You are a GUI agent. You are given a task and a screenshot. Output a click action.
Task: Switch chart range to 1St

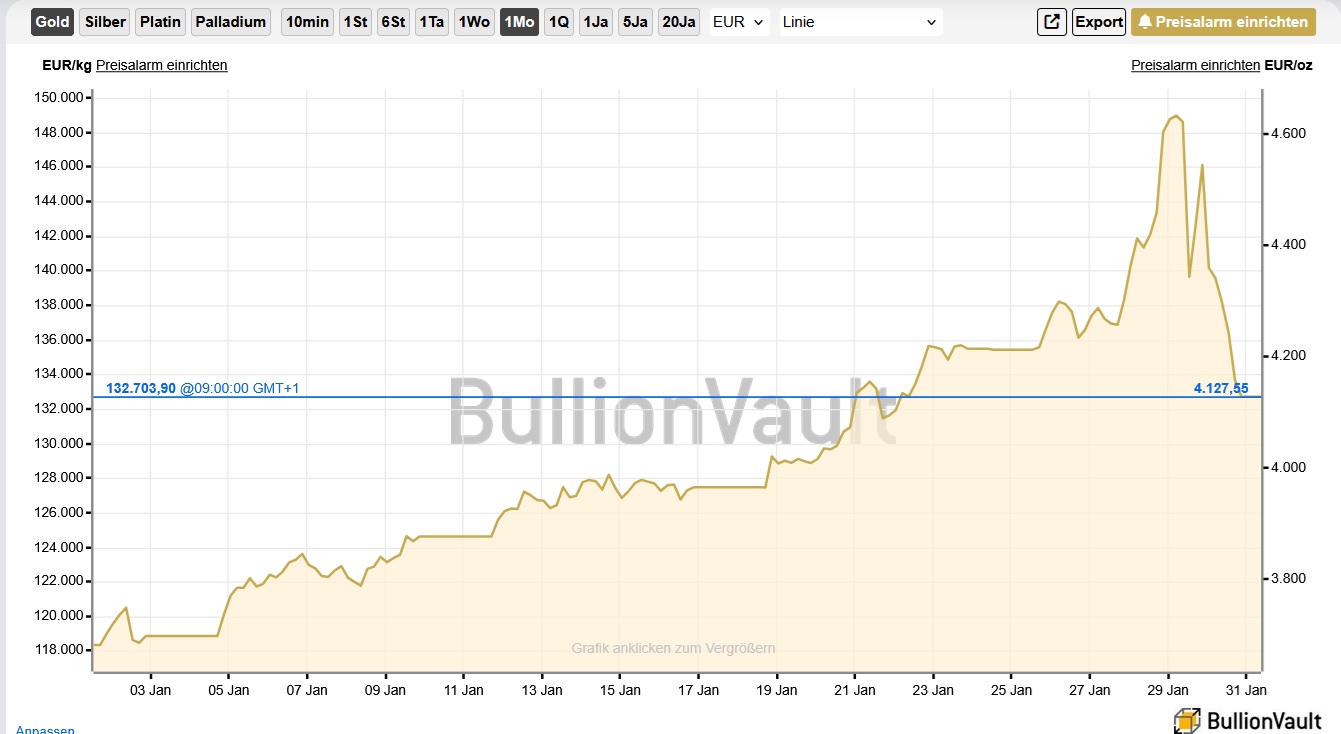pos(355,22)
